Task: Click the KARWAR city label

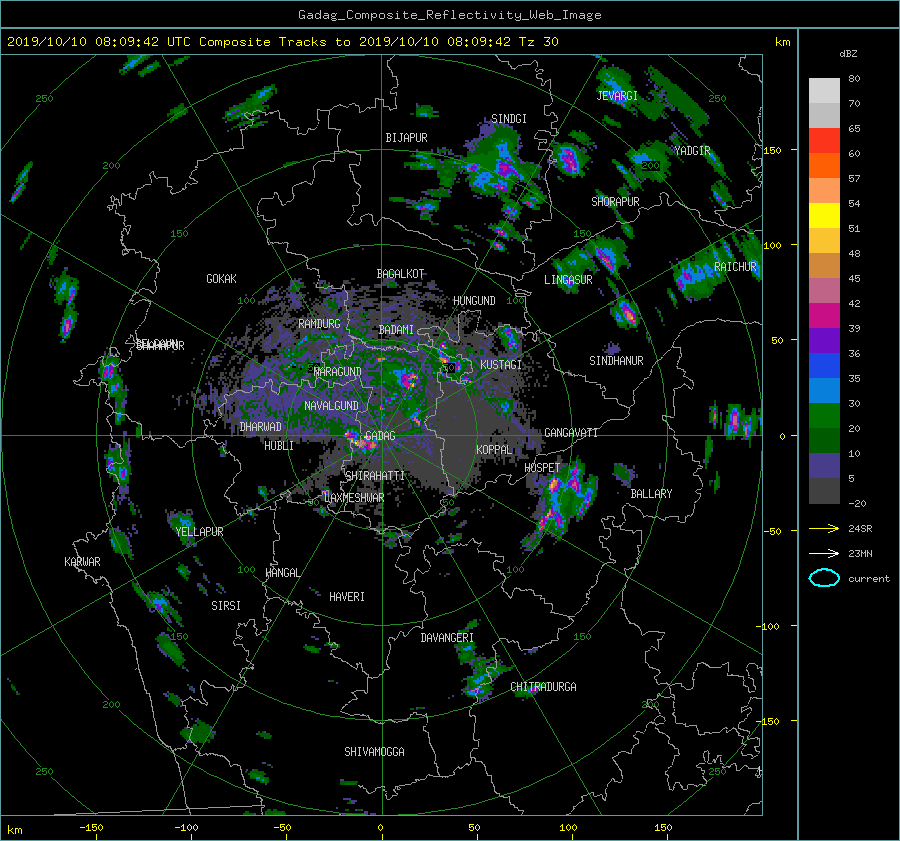Action: 82,562
